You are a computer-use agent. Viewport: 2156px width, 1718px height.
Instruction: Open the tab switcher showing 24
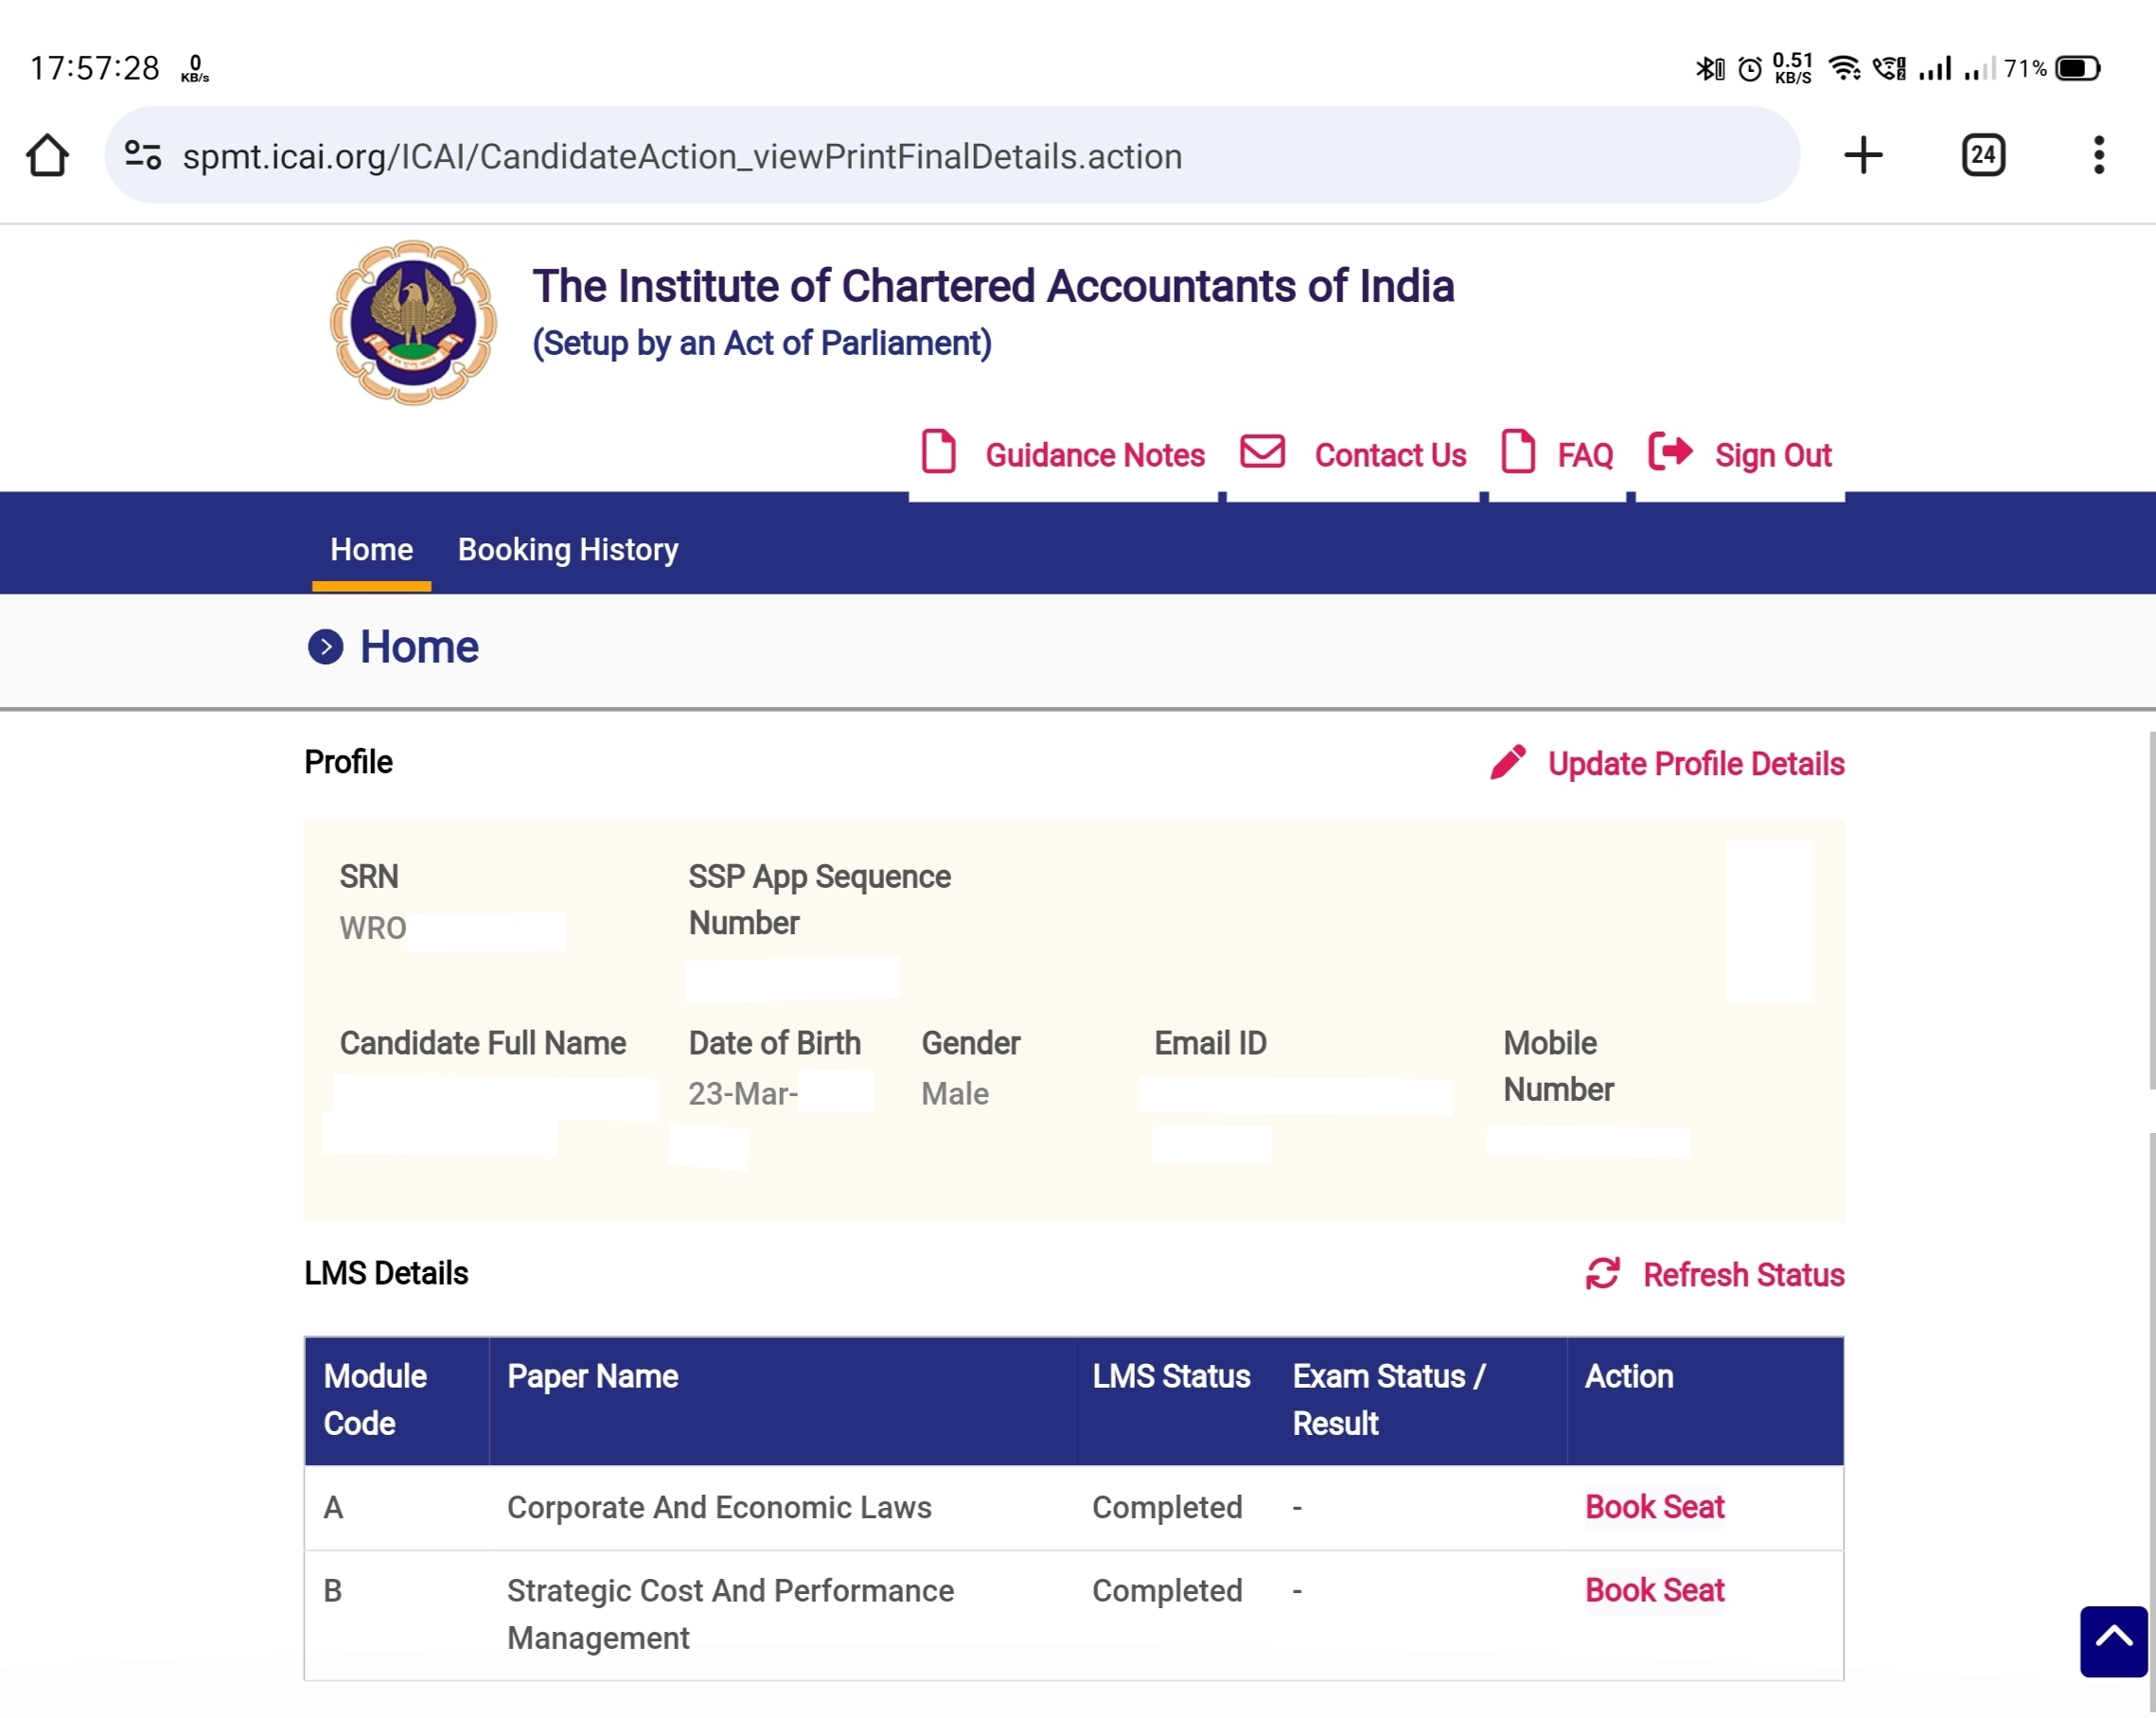click(1983, 155)
